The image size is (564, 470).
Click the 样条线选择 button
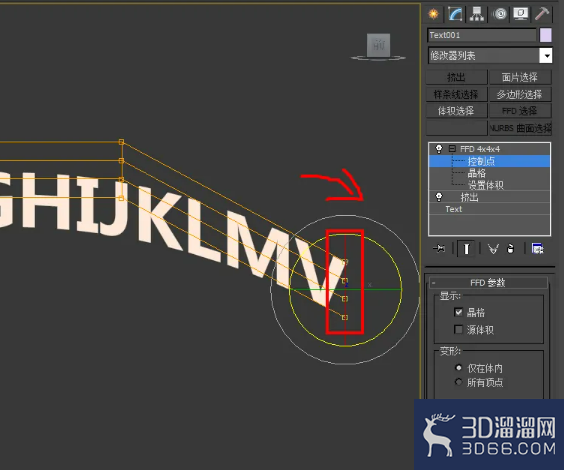pos(456,94)
